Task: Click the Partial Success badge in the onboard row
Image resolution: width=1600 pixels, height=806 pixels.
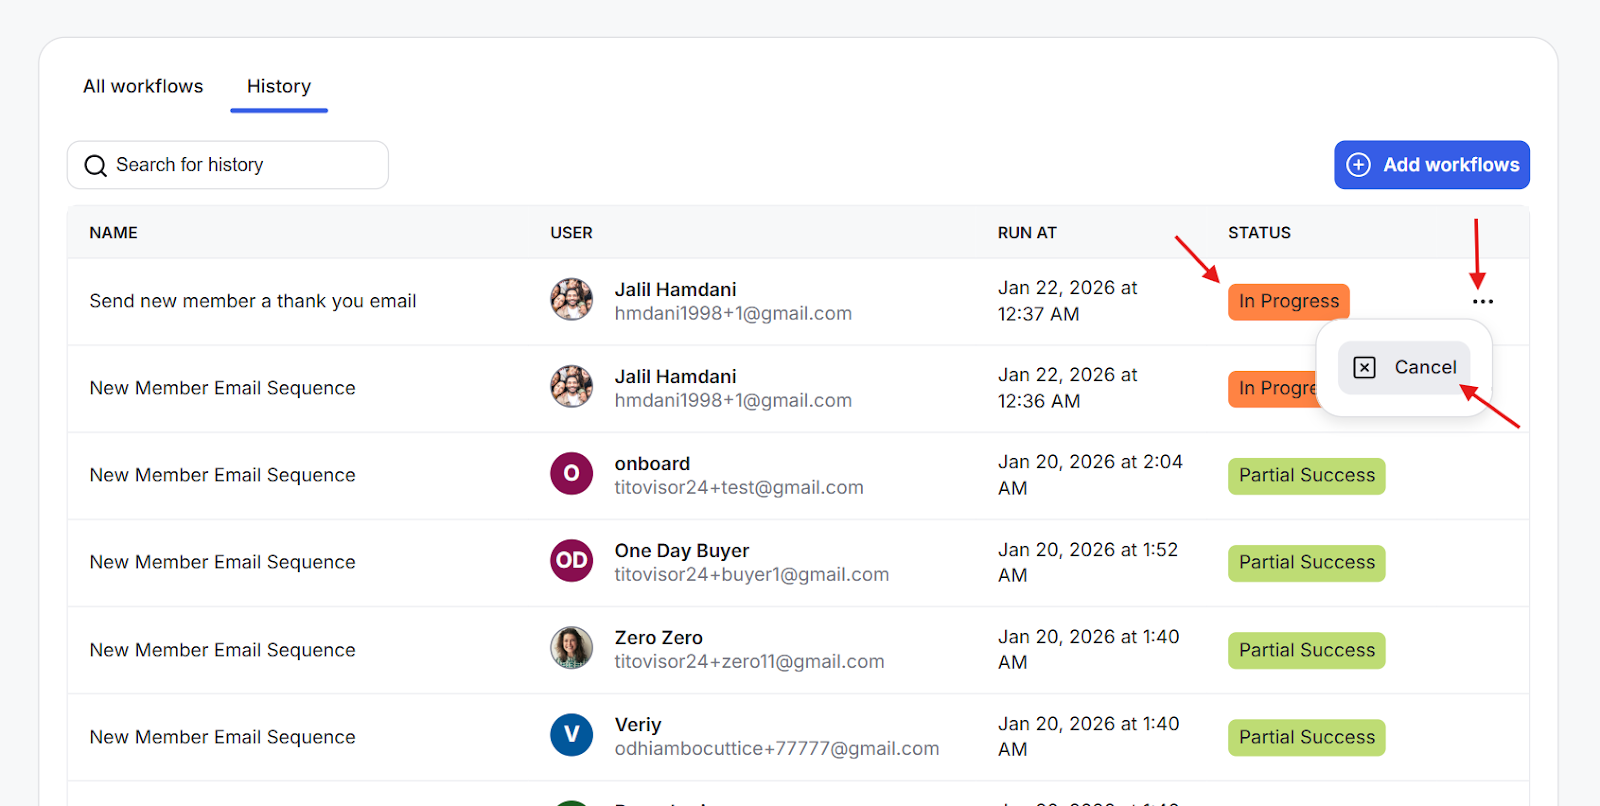Action: click(x=1307, y=475)
